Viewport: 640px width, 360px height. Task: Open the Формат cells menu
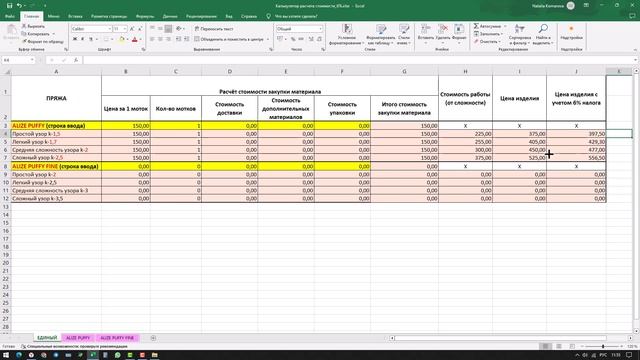(x=459, y=34)
